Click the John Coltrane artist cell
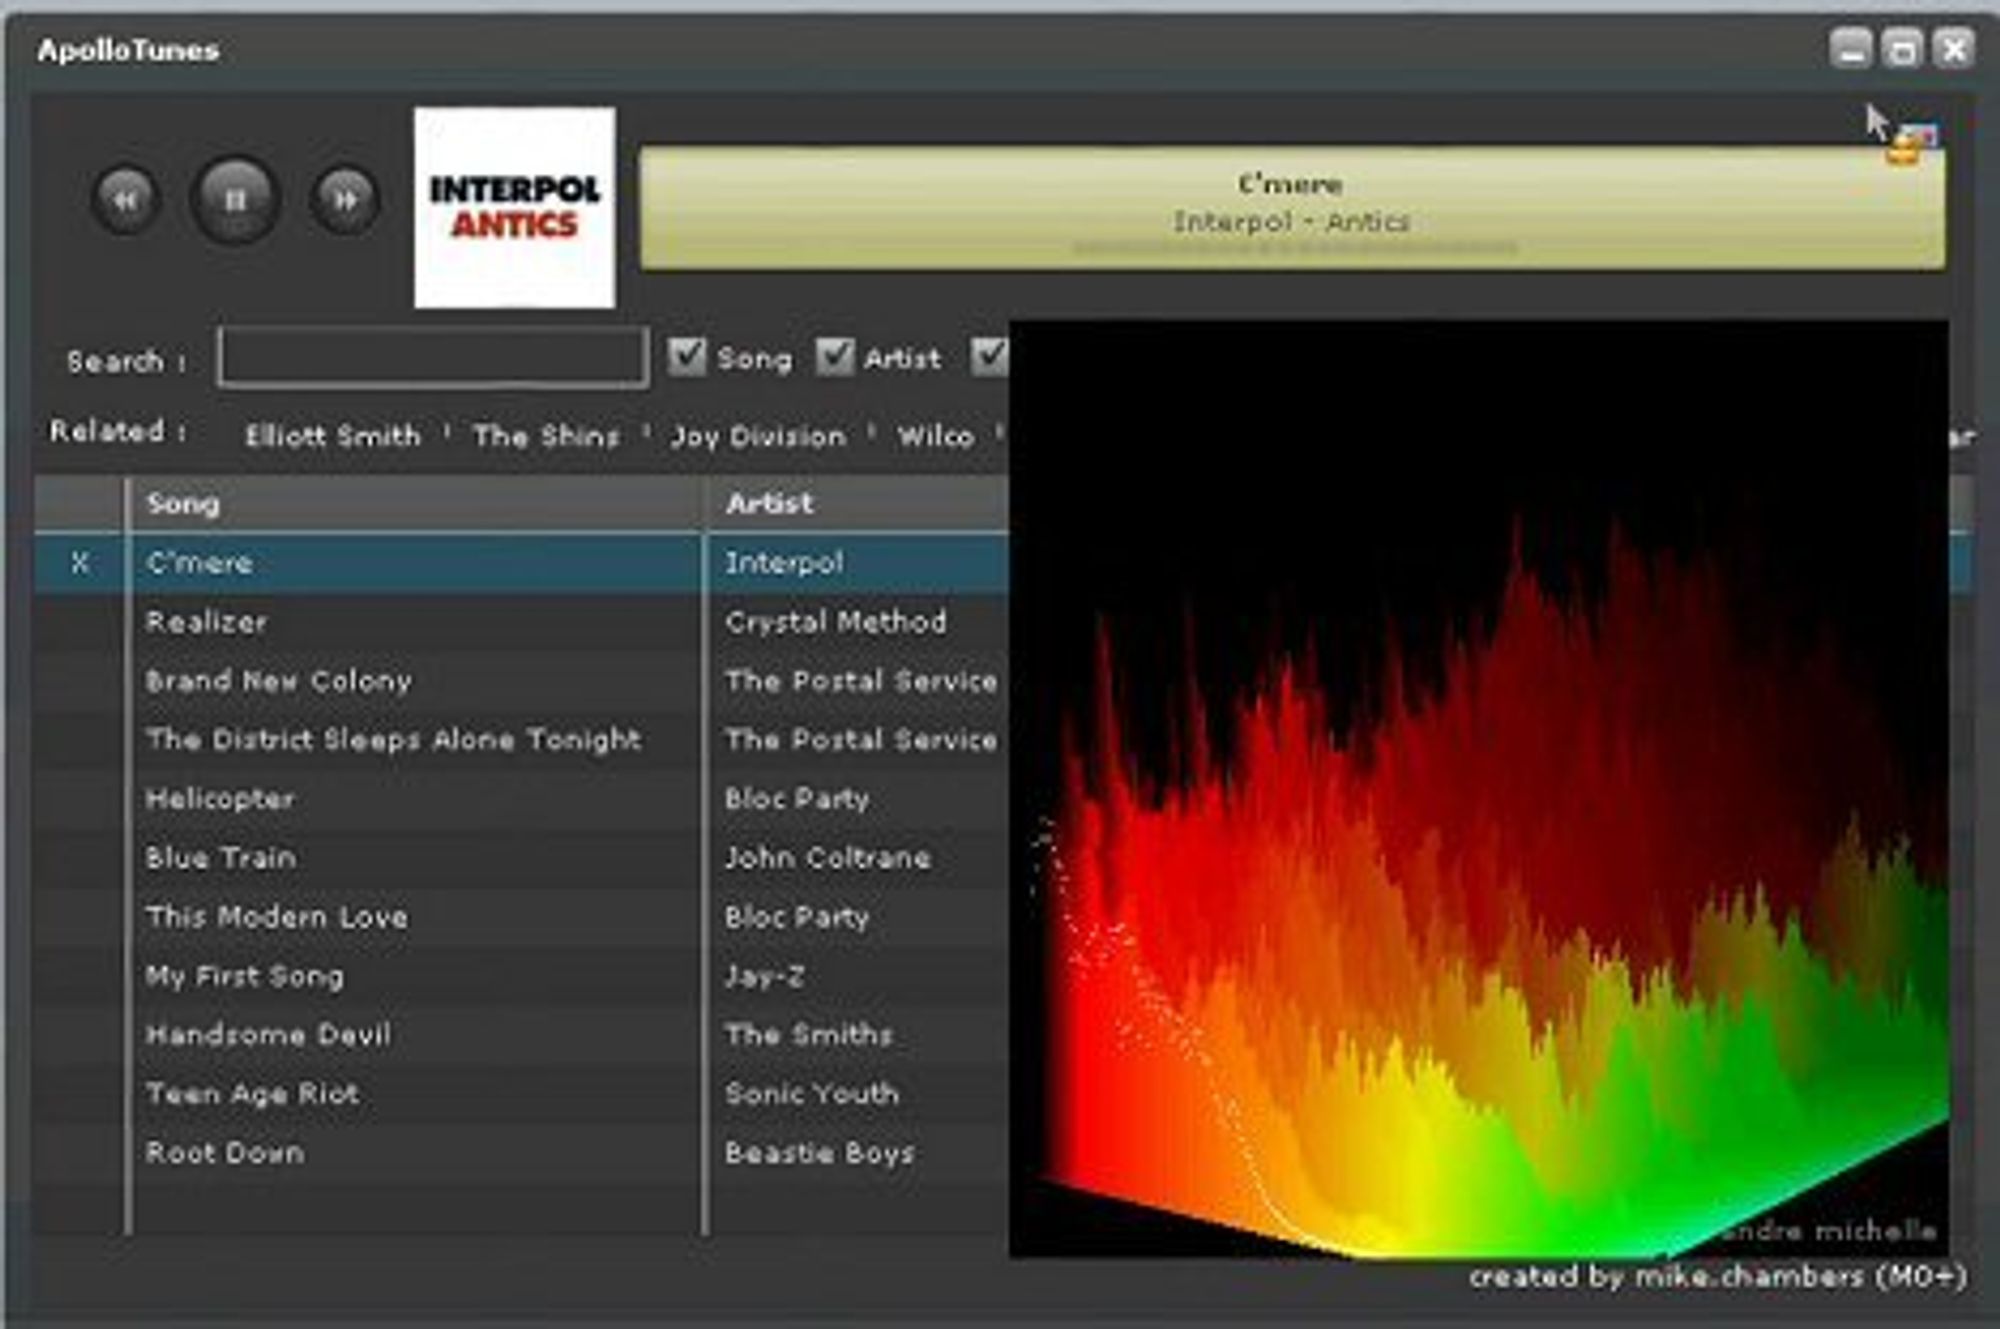Image resolution: width=2000 pixels, height=1329 pixels. click(828, 858)
